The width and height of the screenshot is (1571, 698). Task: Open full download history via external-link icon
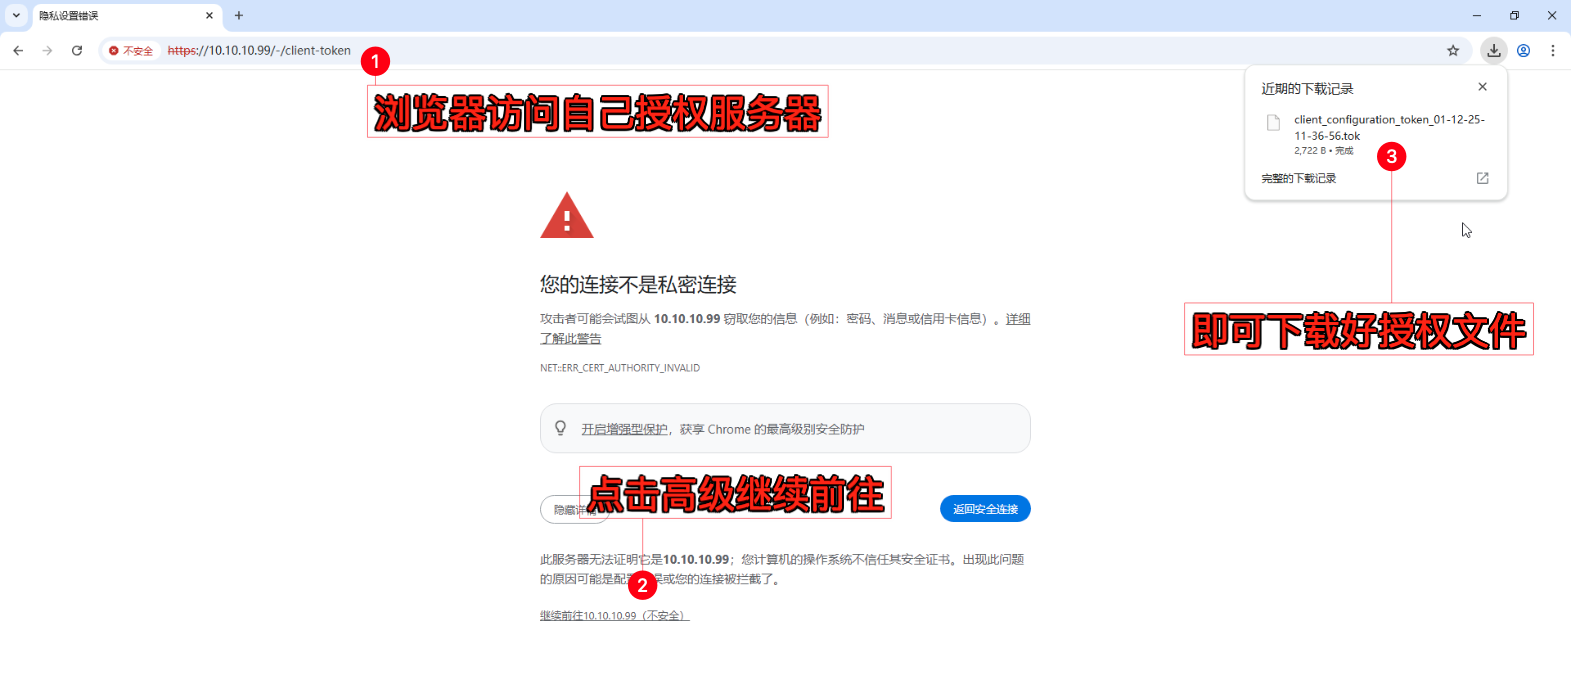(x=1482, y=178)
